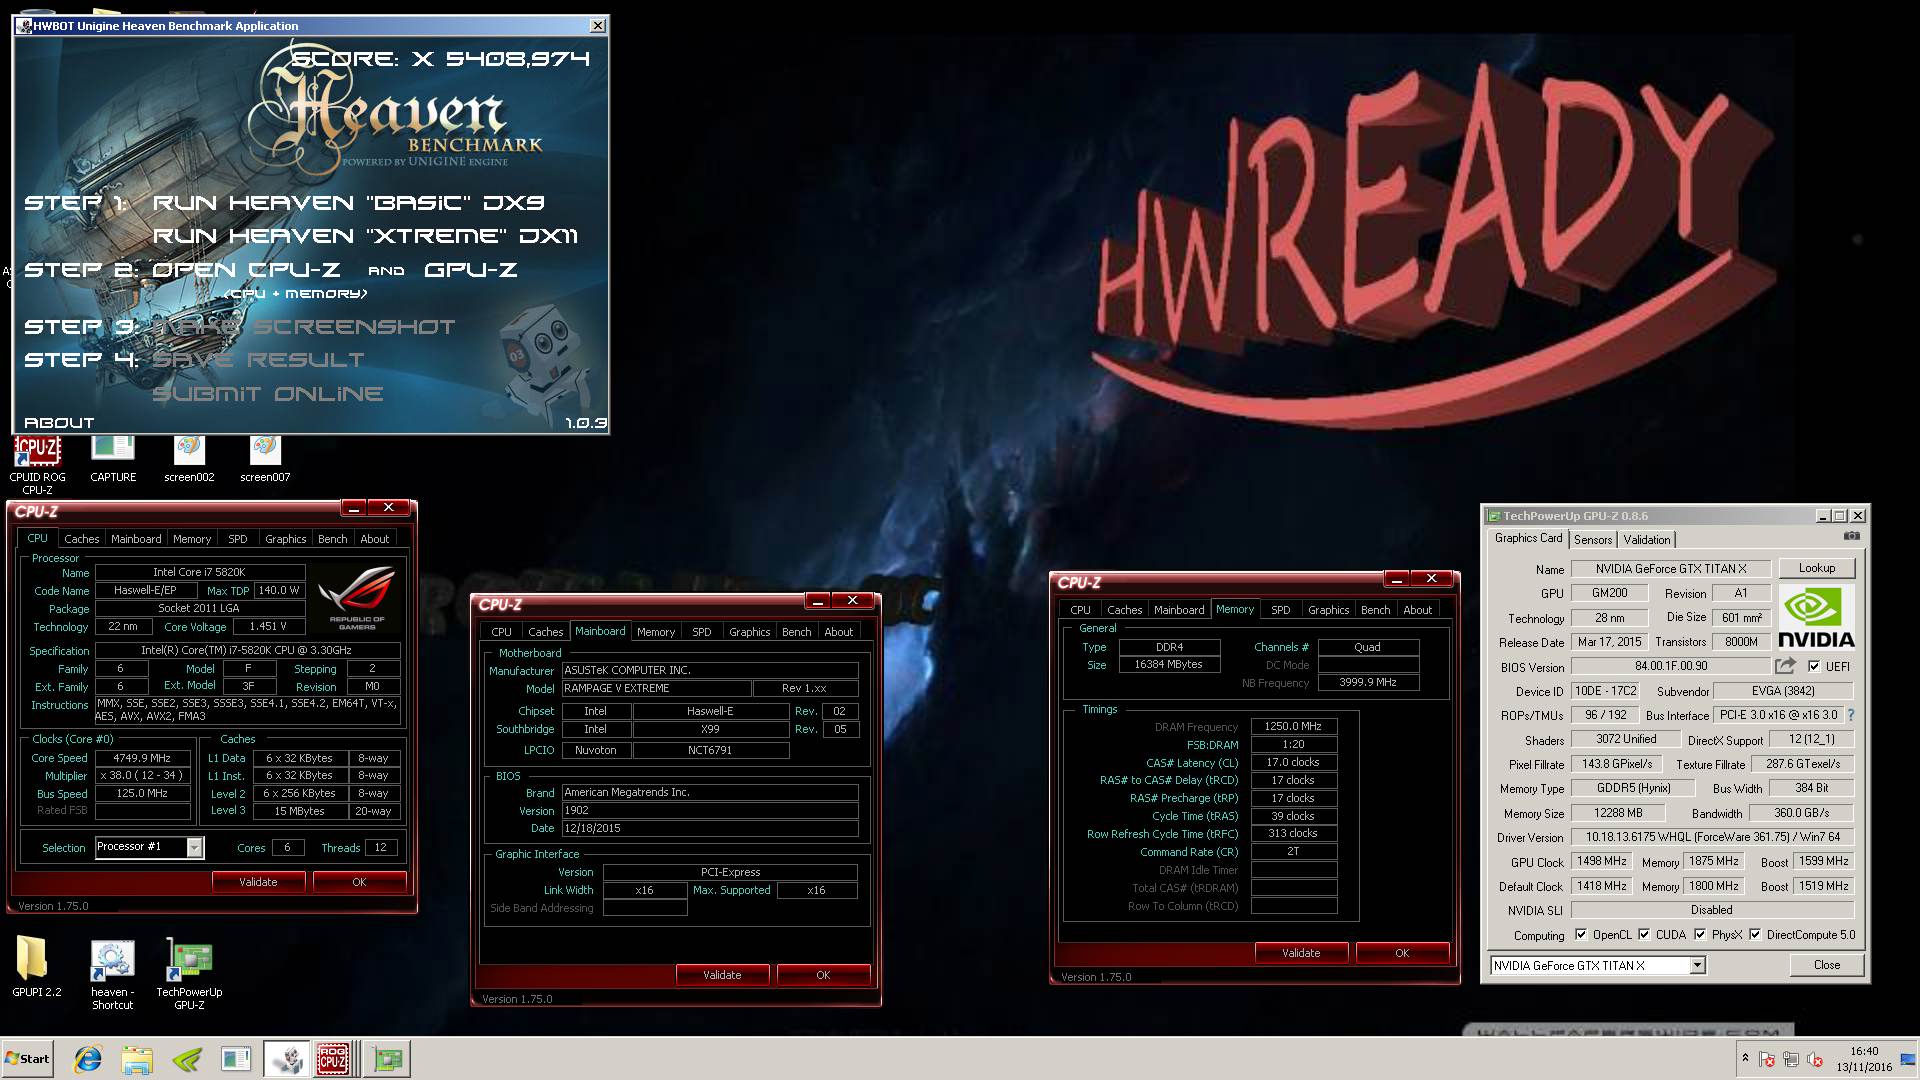Viewport: 1920px width, 1080px height.
Task: Click the BIOS save/share arrow icon in GPU-Z
Action: (x=1785, y=666)
